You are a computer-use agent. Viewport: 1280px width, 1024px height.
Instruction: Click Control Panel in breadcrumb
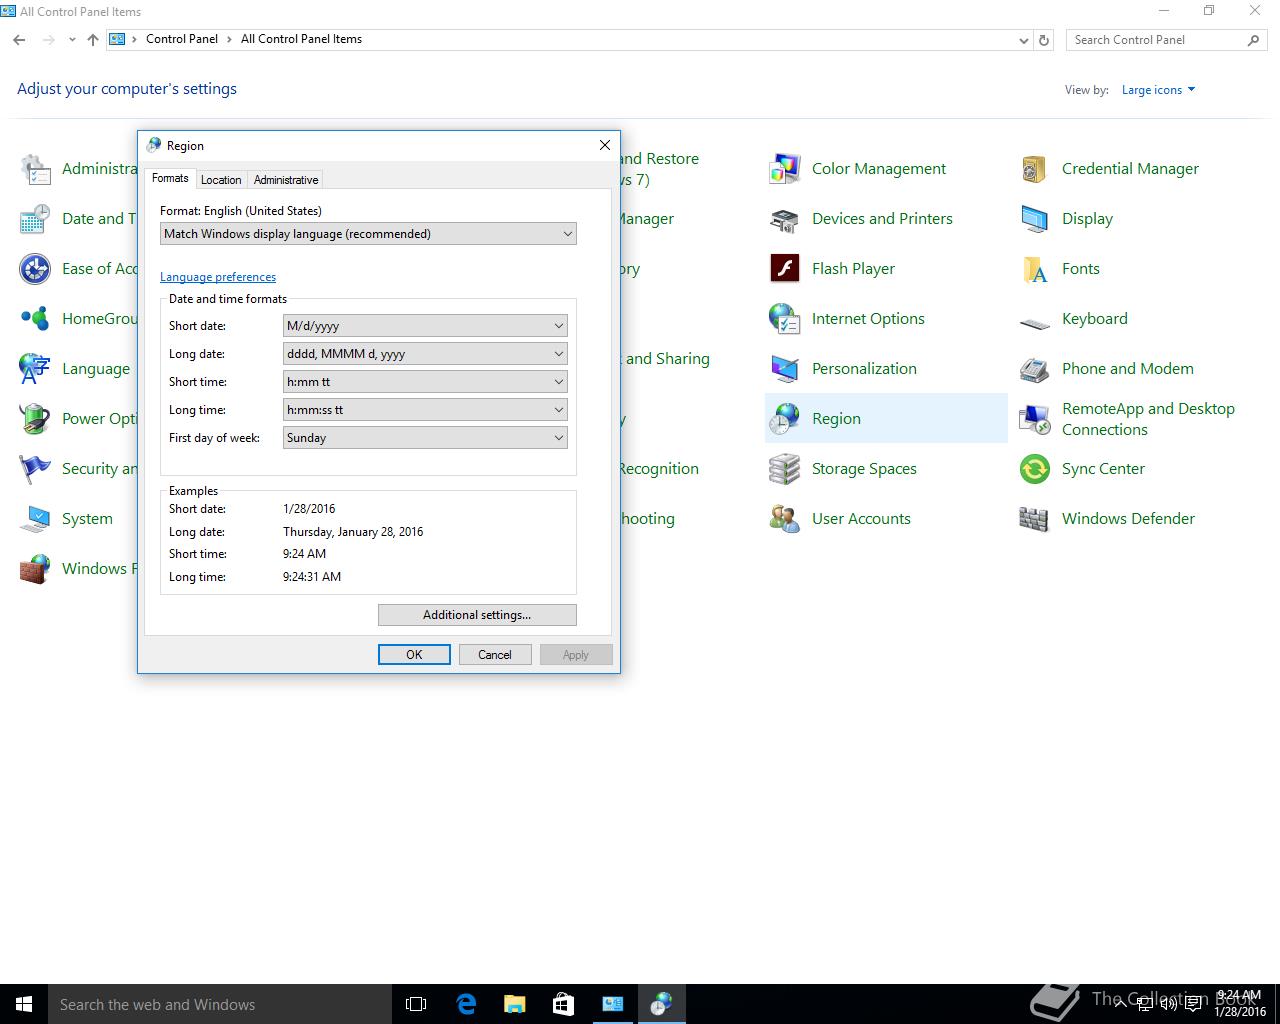click(x=182, y=39)
